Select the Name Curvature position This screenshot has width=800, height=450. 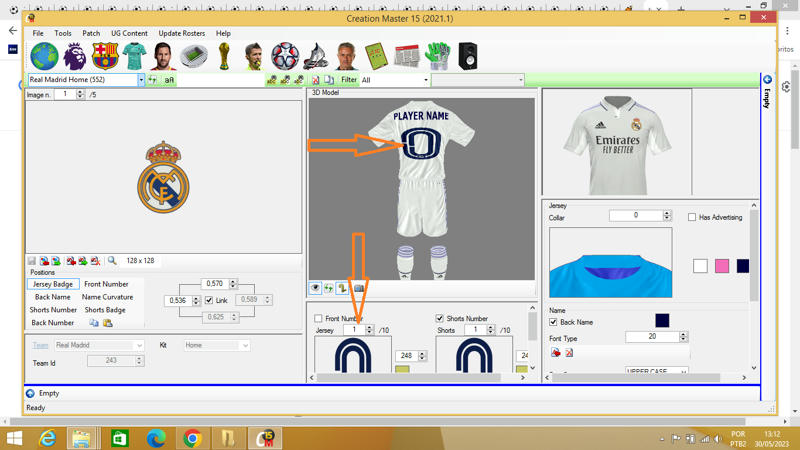[x=108, y=297]
